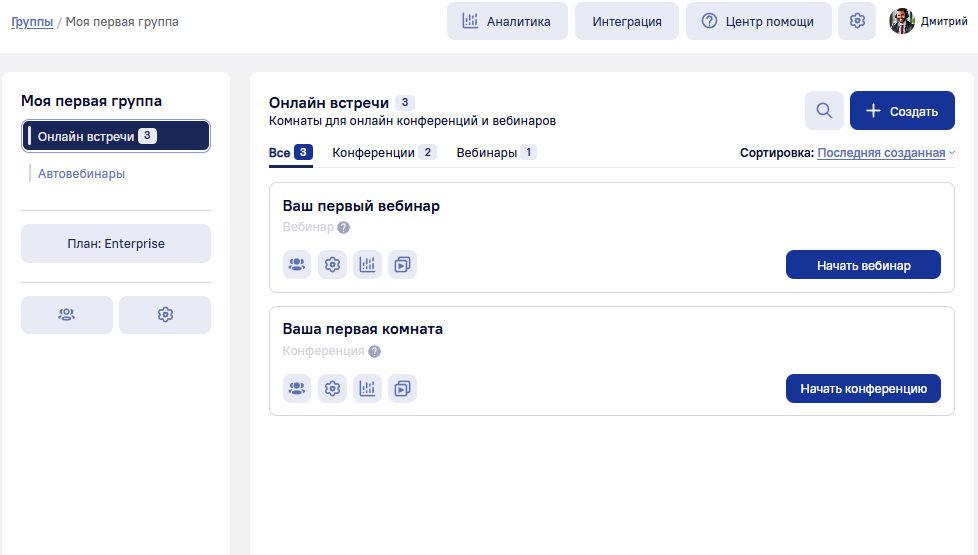This screenshot has width=978, height=555.
Task: View statistics icon for Ваша первая комната
Action: [367, 388]
